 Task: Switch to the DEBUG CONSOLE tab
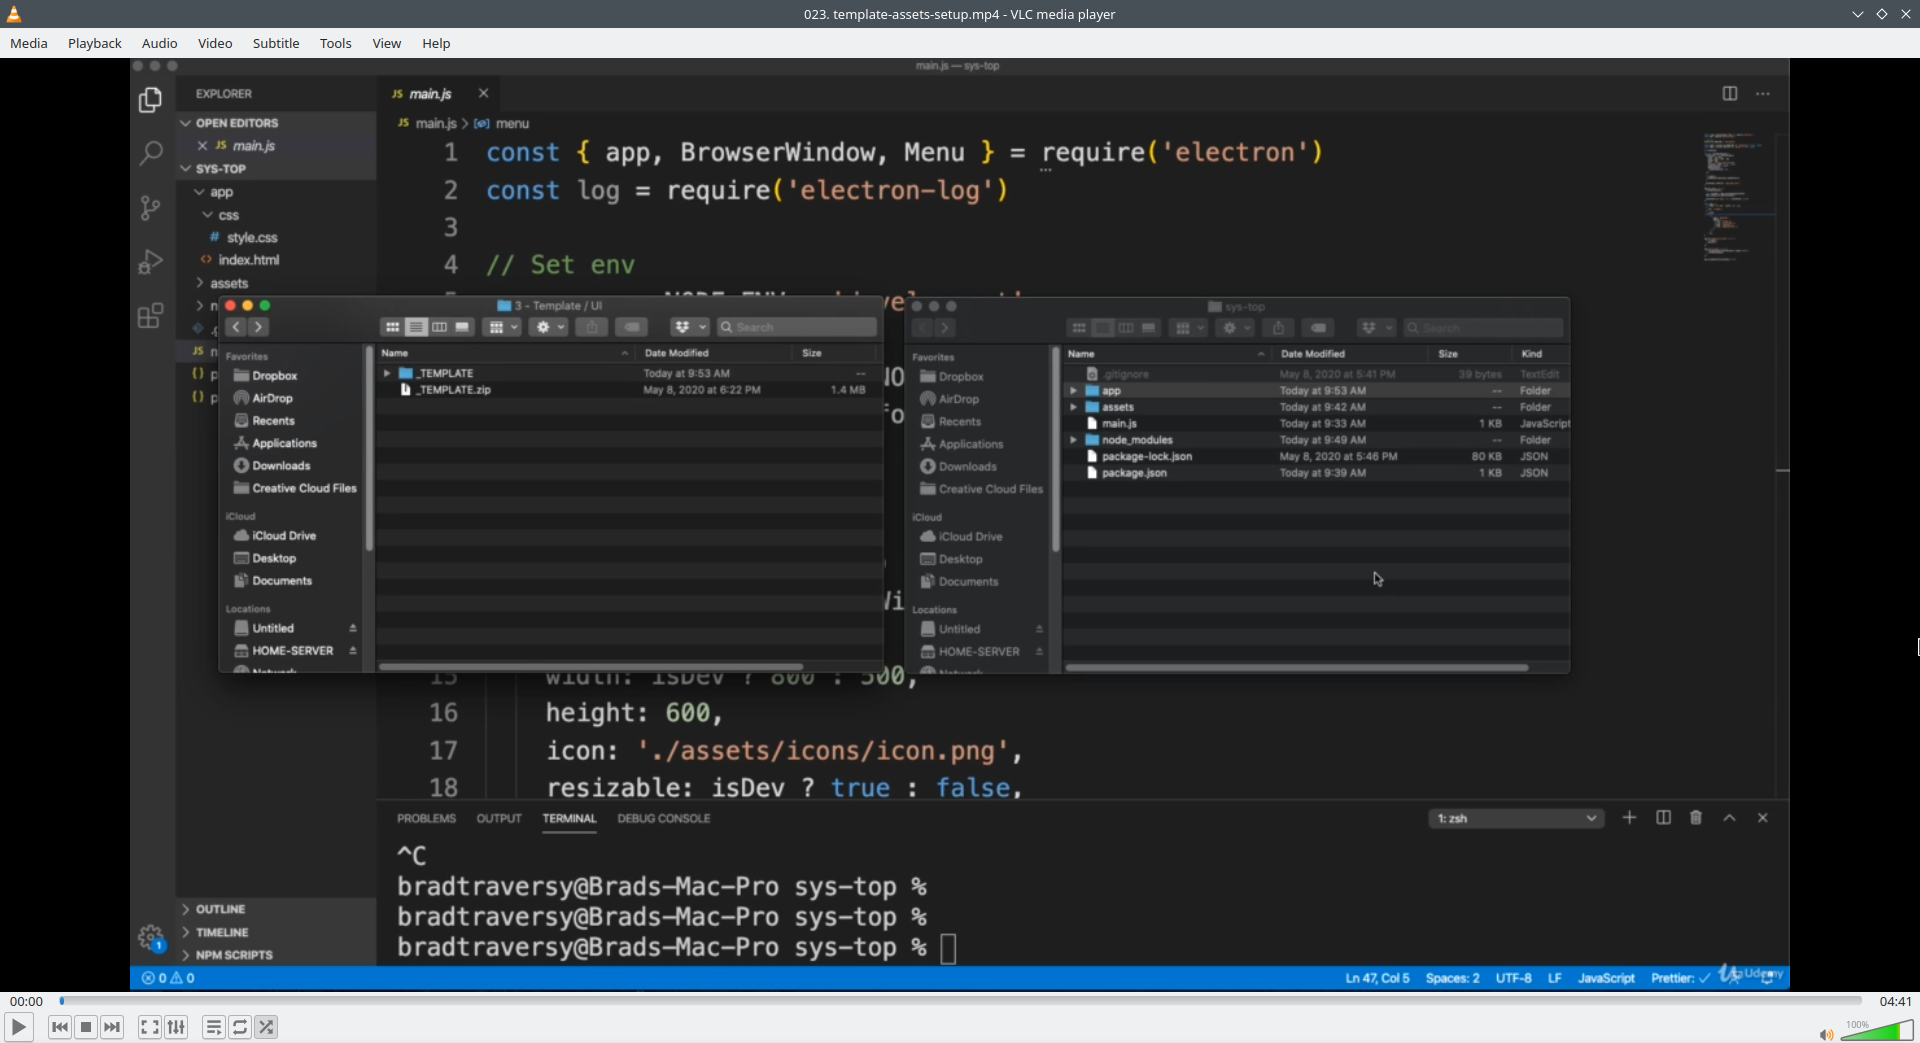click(664, 818)
